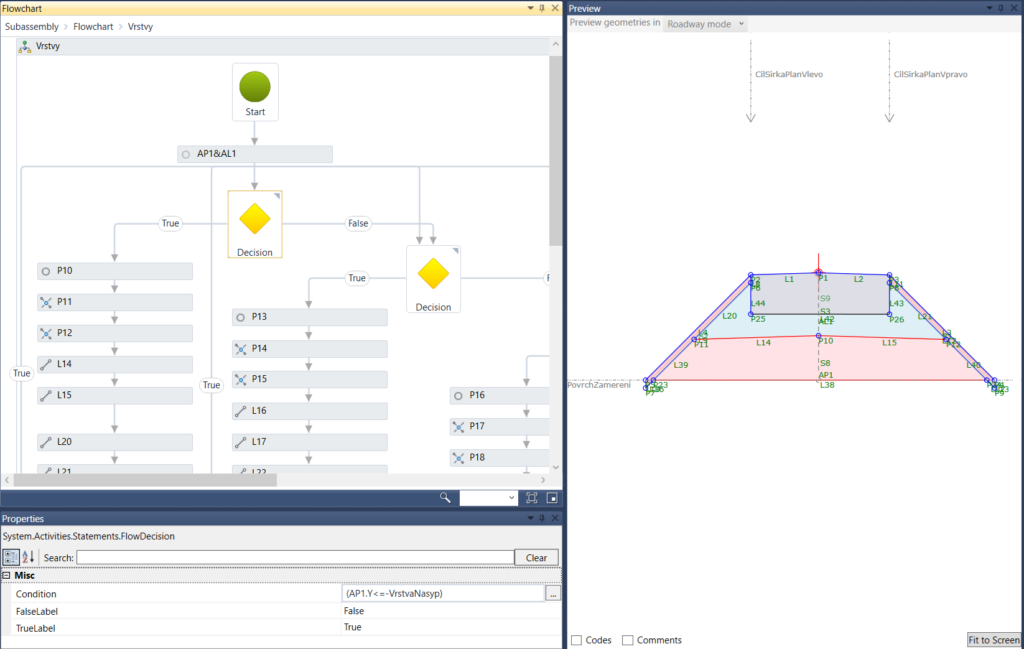Image resolution: width=1024 pixels, height=649 pixels.
Task: Click the Vrstvy flowchart header icon
Action: 25,46
